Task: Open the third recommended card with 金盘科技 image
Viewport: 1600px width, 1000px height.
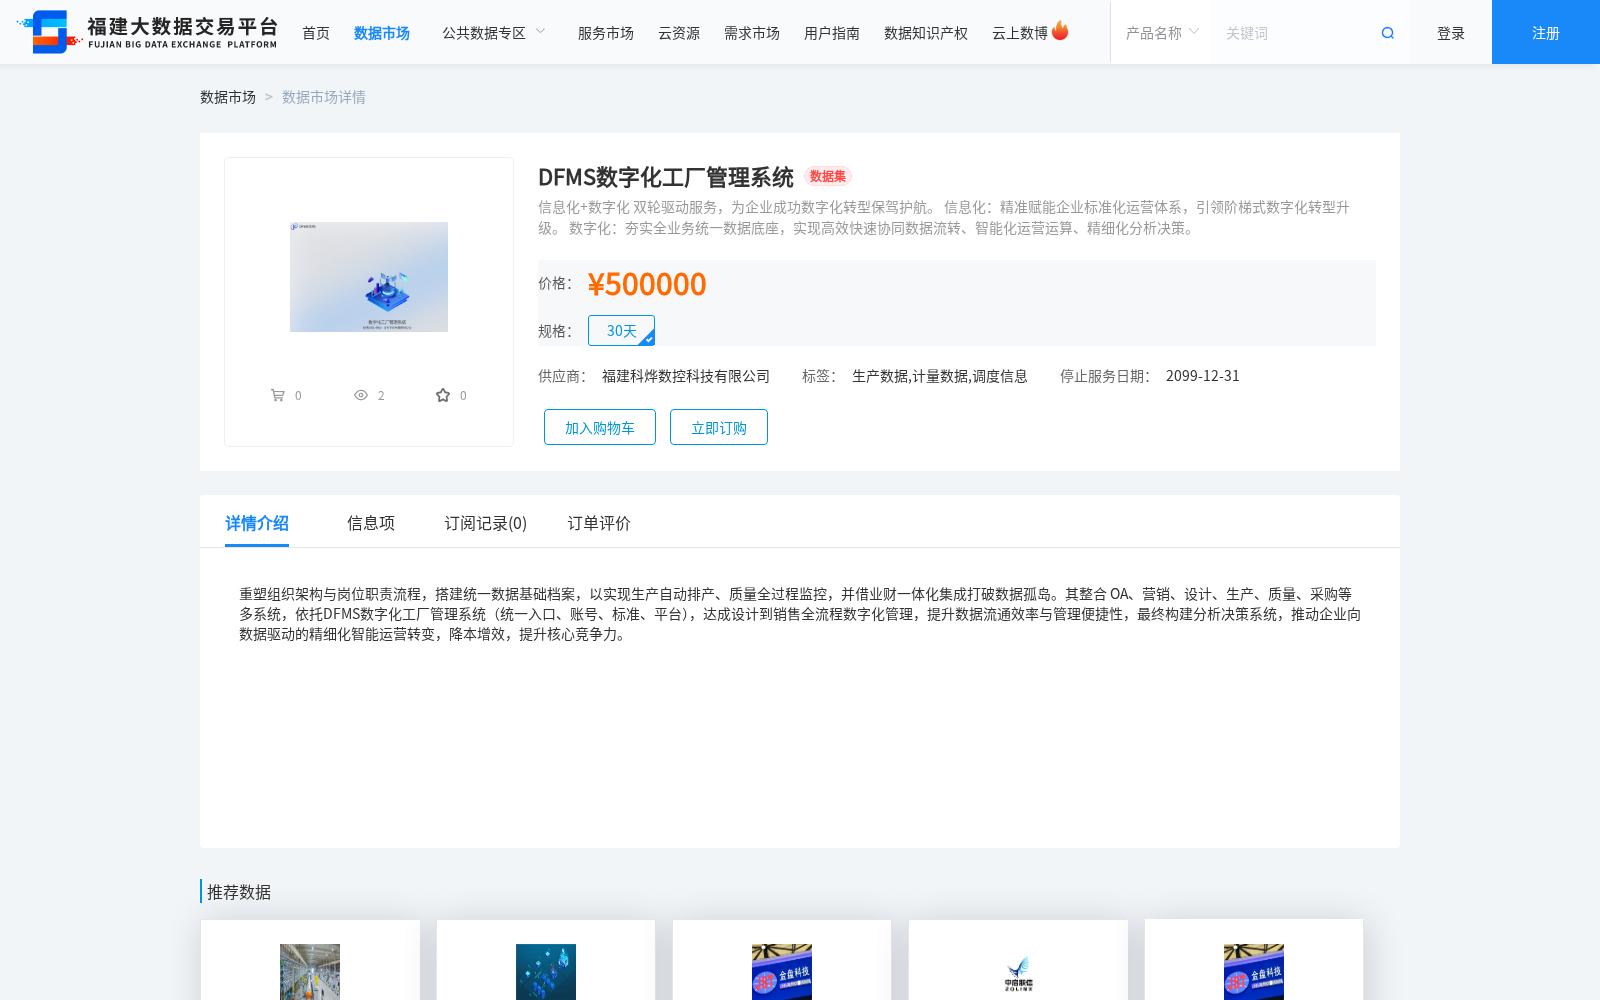Action: click(x=782, y=960)
